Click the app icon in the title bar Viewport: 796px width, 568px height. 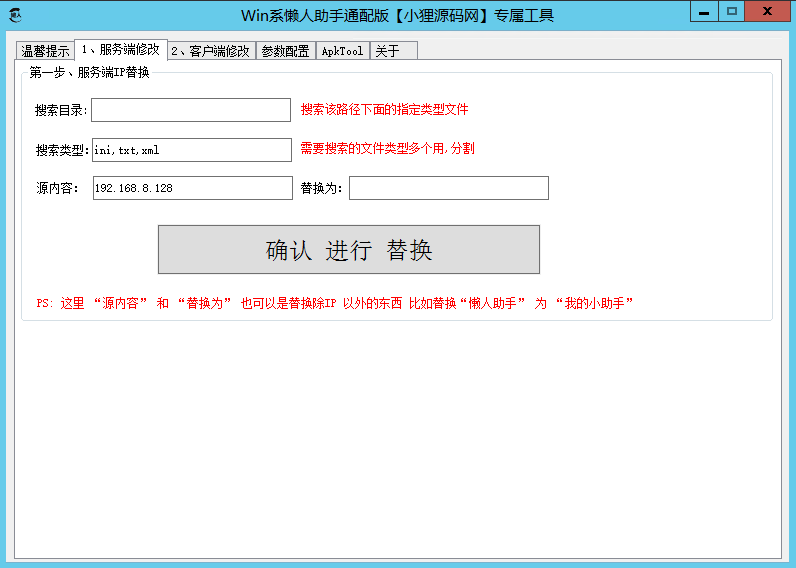(15, 15)
